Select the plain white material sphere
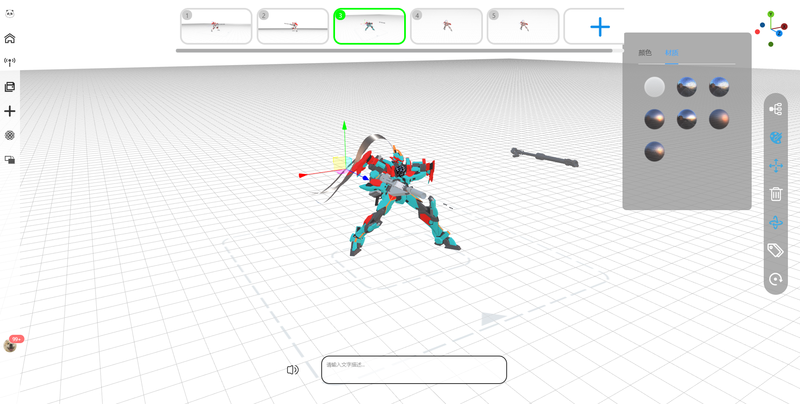 [x=654, y=87]
